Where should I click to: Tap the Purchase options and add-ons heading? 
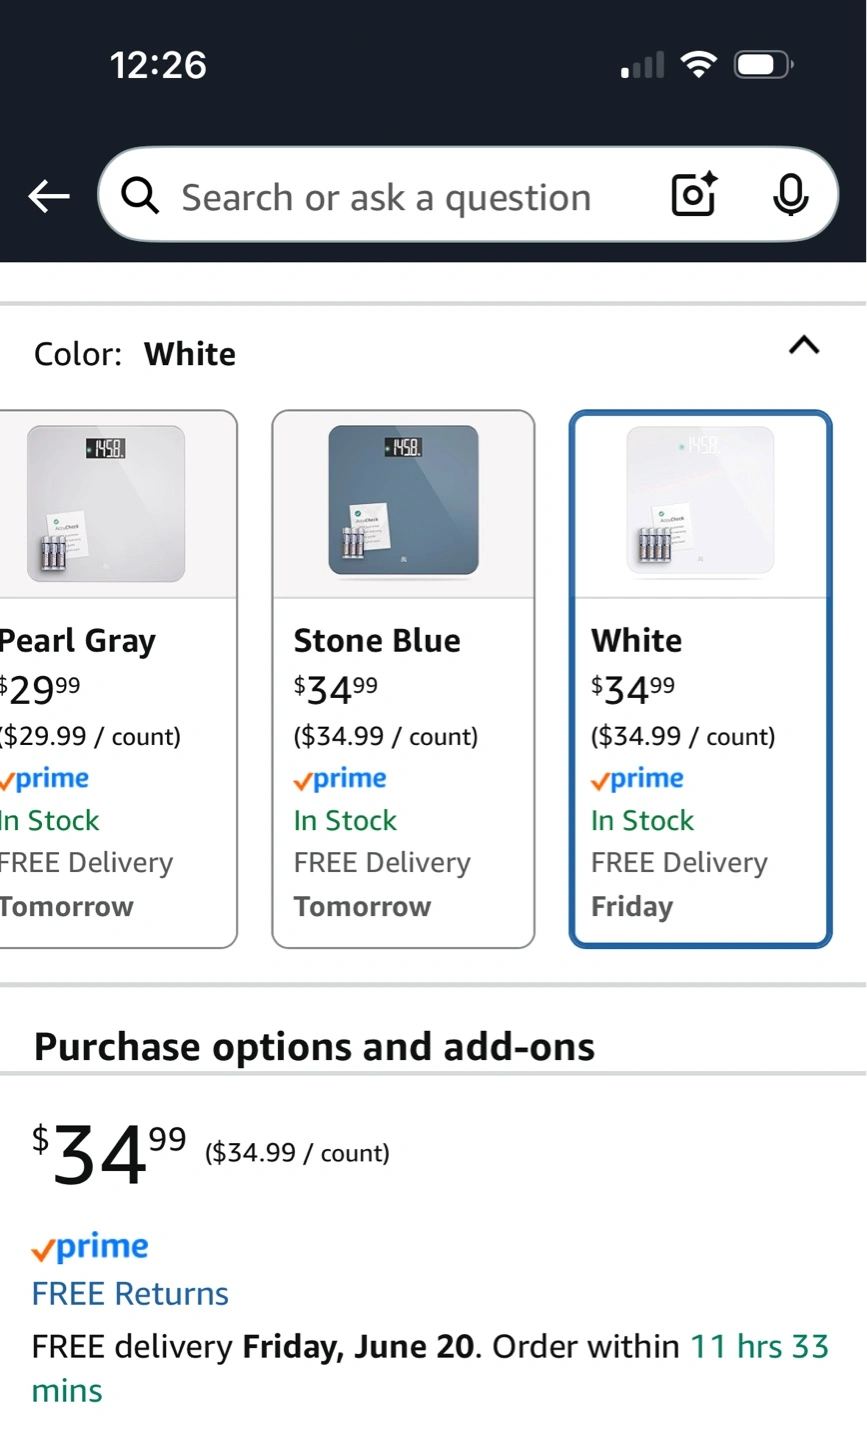(314, 1047)
